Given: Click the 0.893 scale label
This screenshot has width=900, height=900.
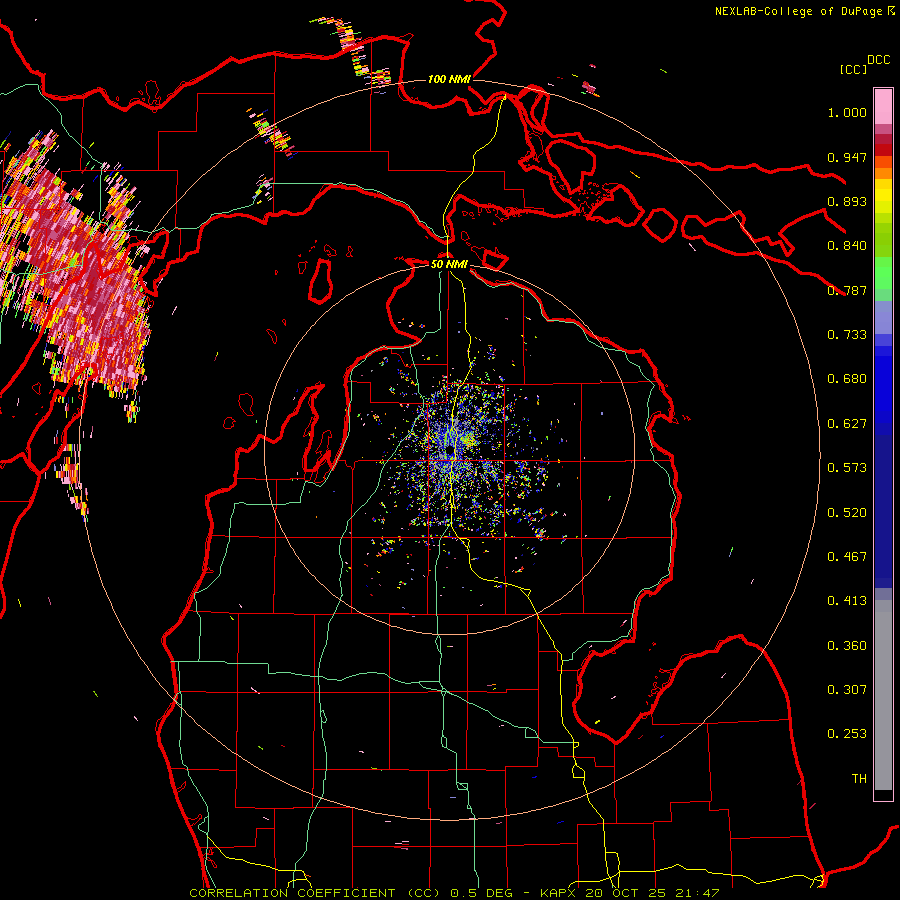Looking at the screenshot, I should pyautogui.click(x=847, y=201).
